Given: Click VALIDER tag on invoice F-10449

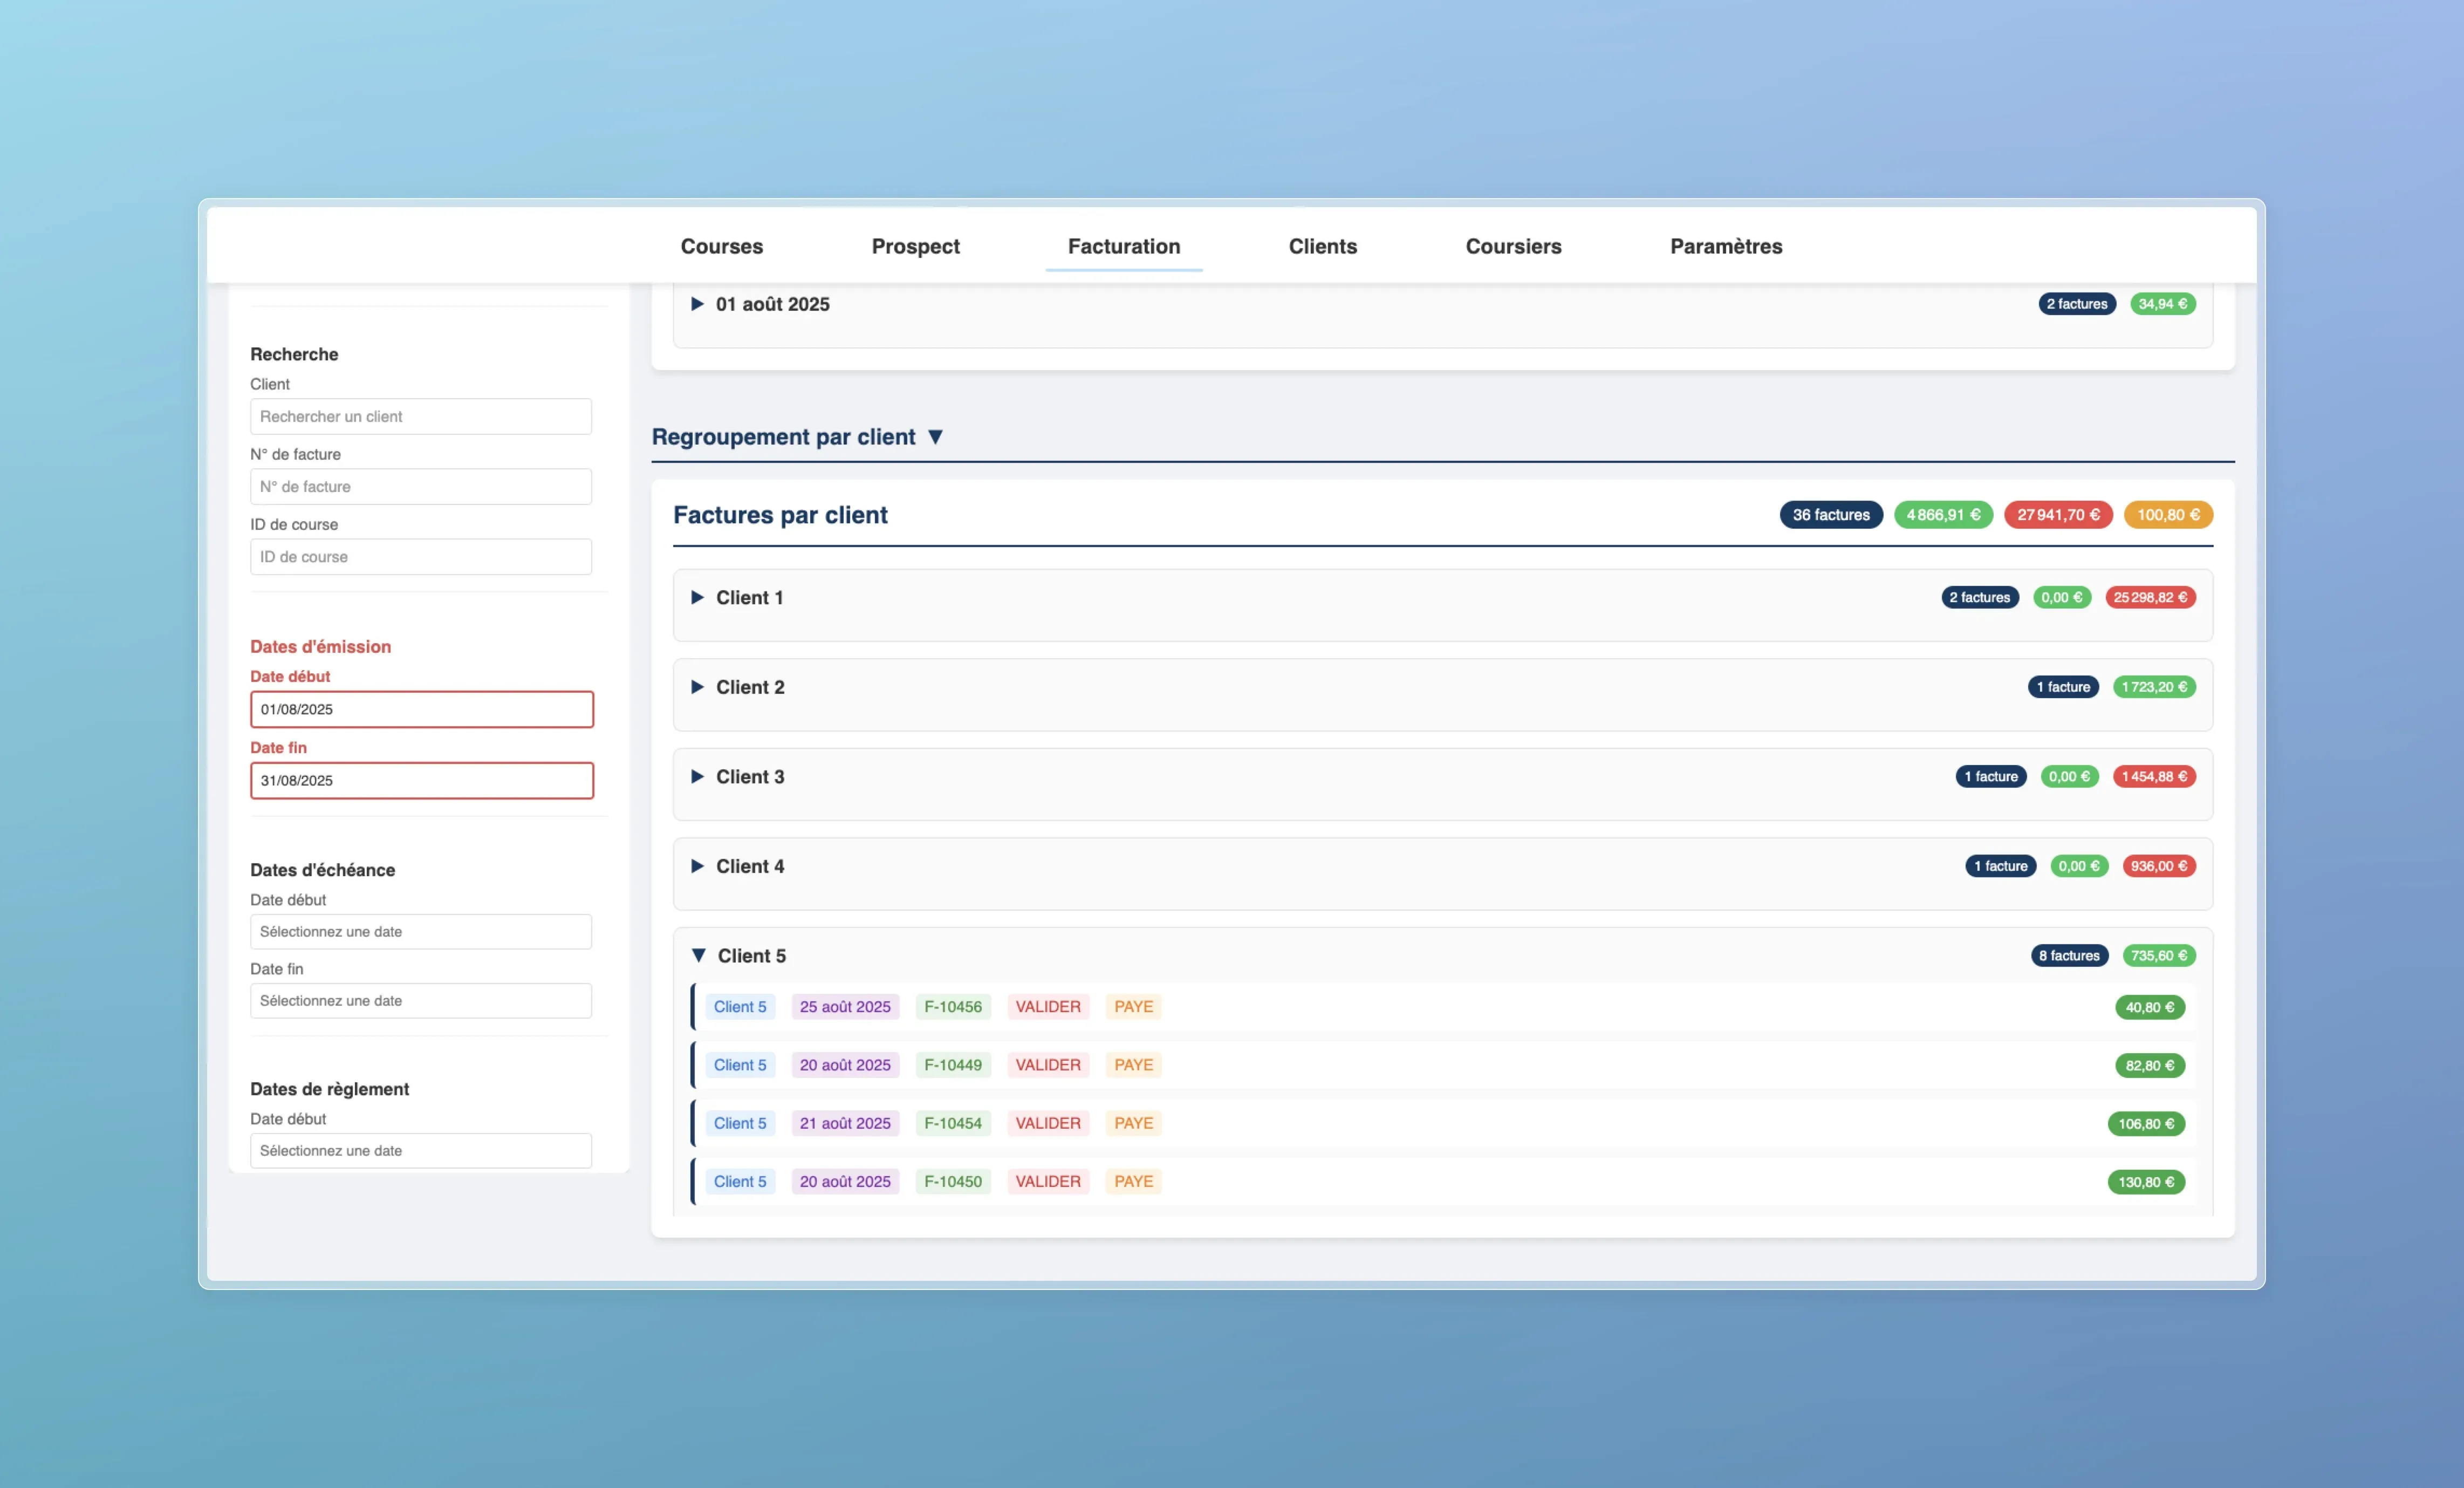Looking at the screenshot, I should tap(1047, 1065).
